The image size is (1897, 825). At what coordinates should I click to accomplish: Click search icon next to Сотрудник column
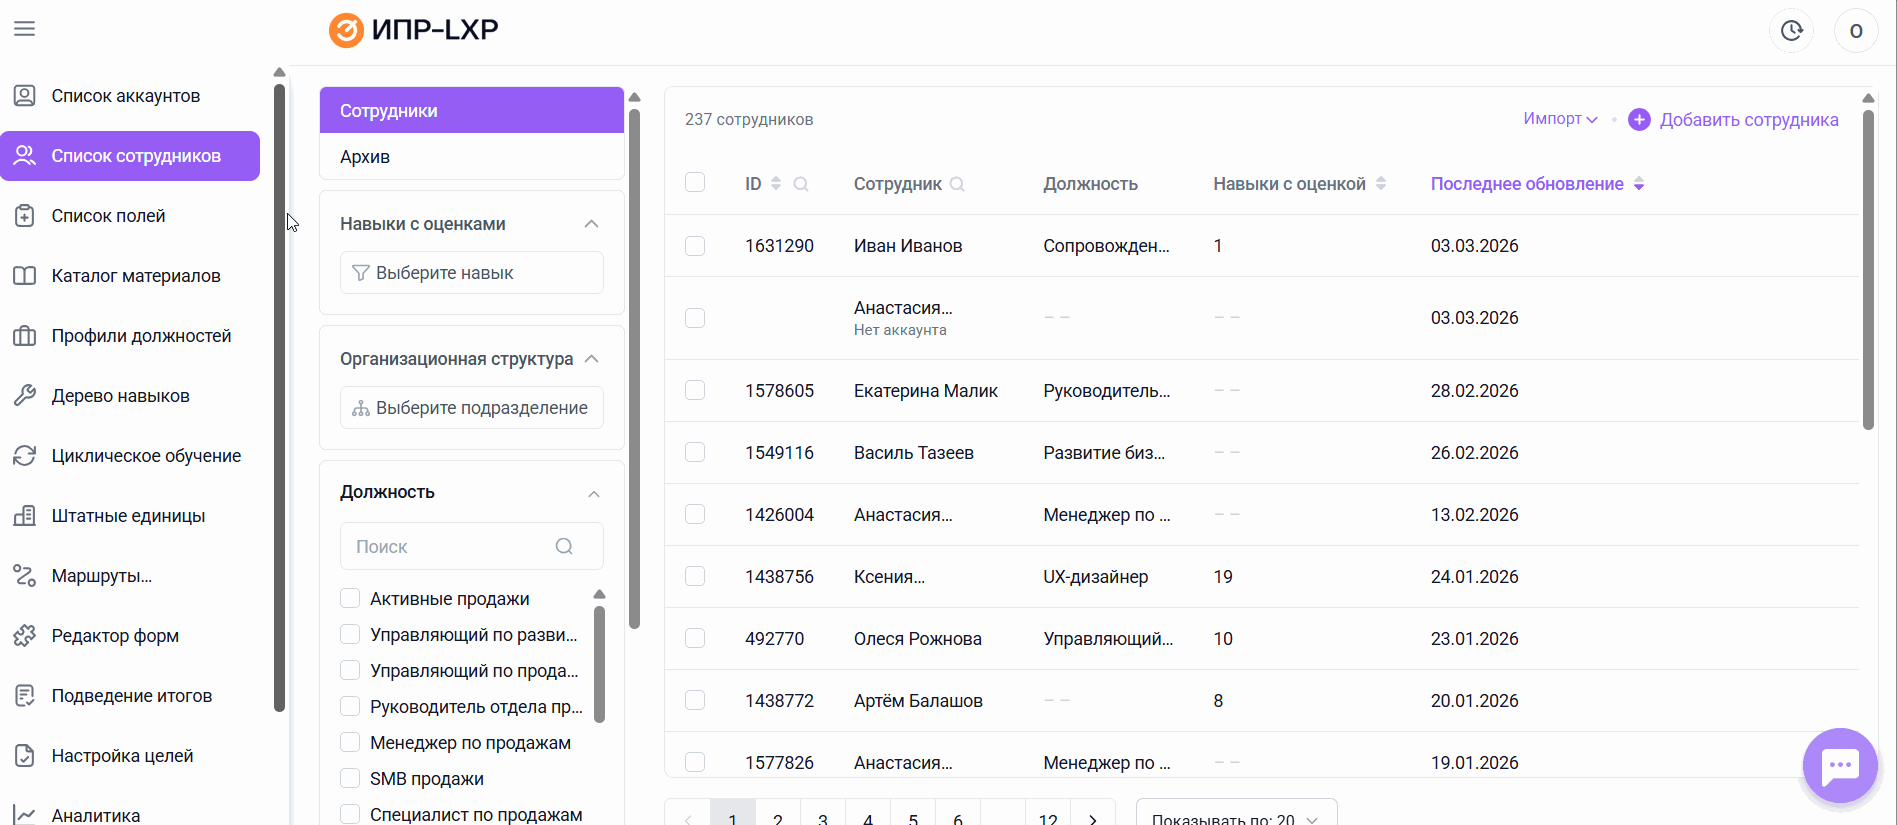click(957, 184)
